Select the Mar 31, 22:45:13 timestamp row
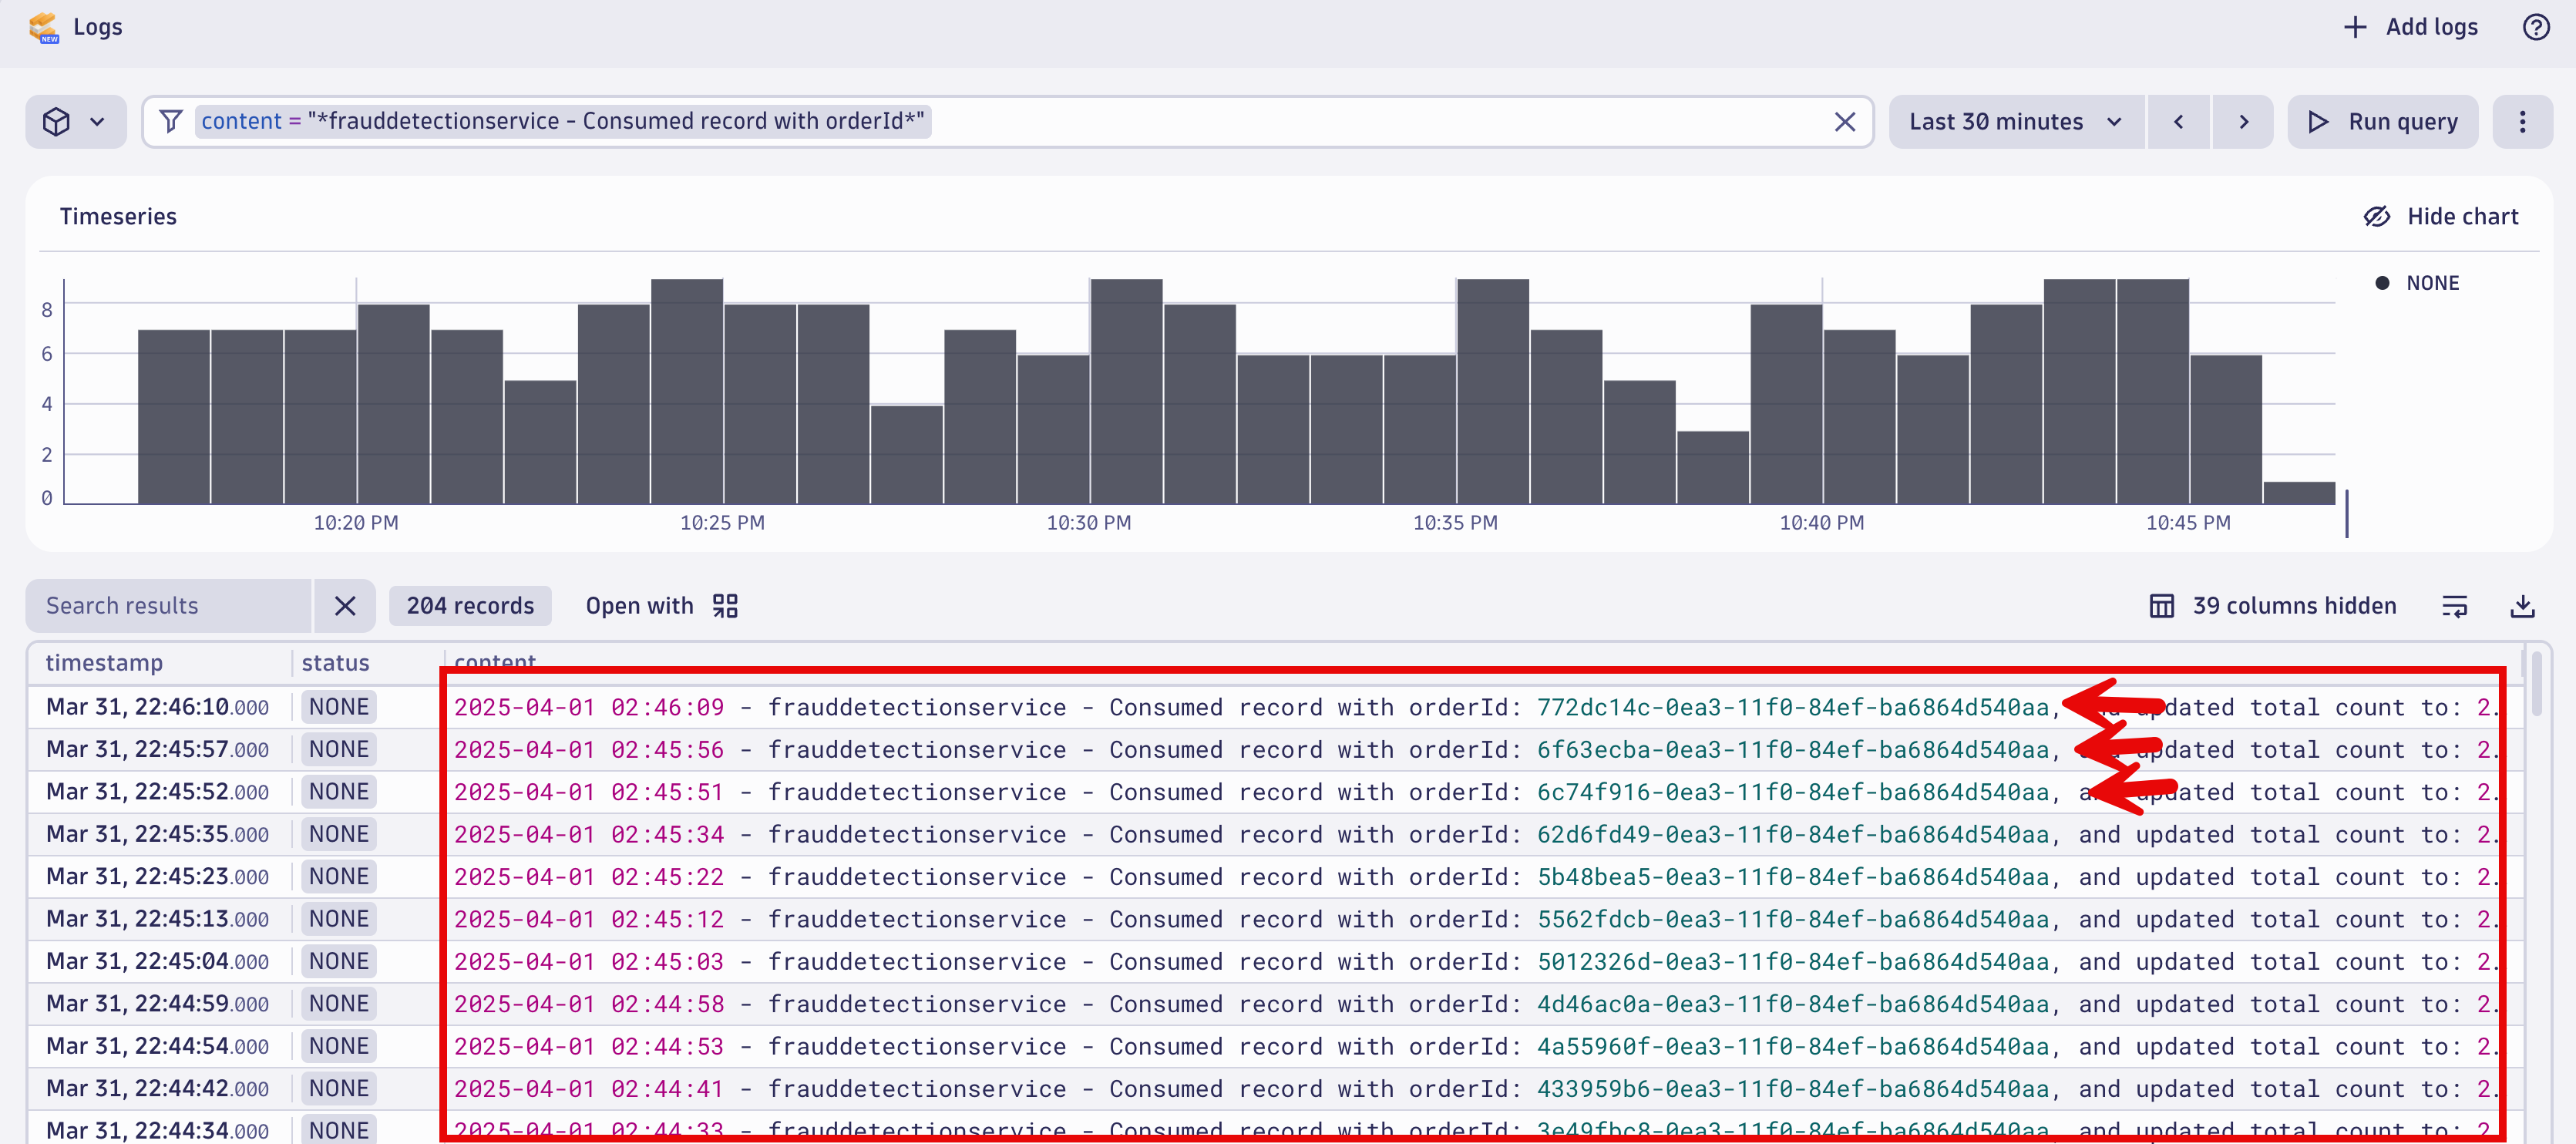Viewport: 2576px width, 1144px height. 157,918
